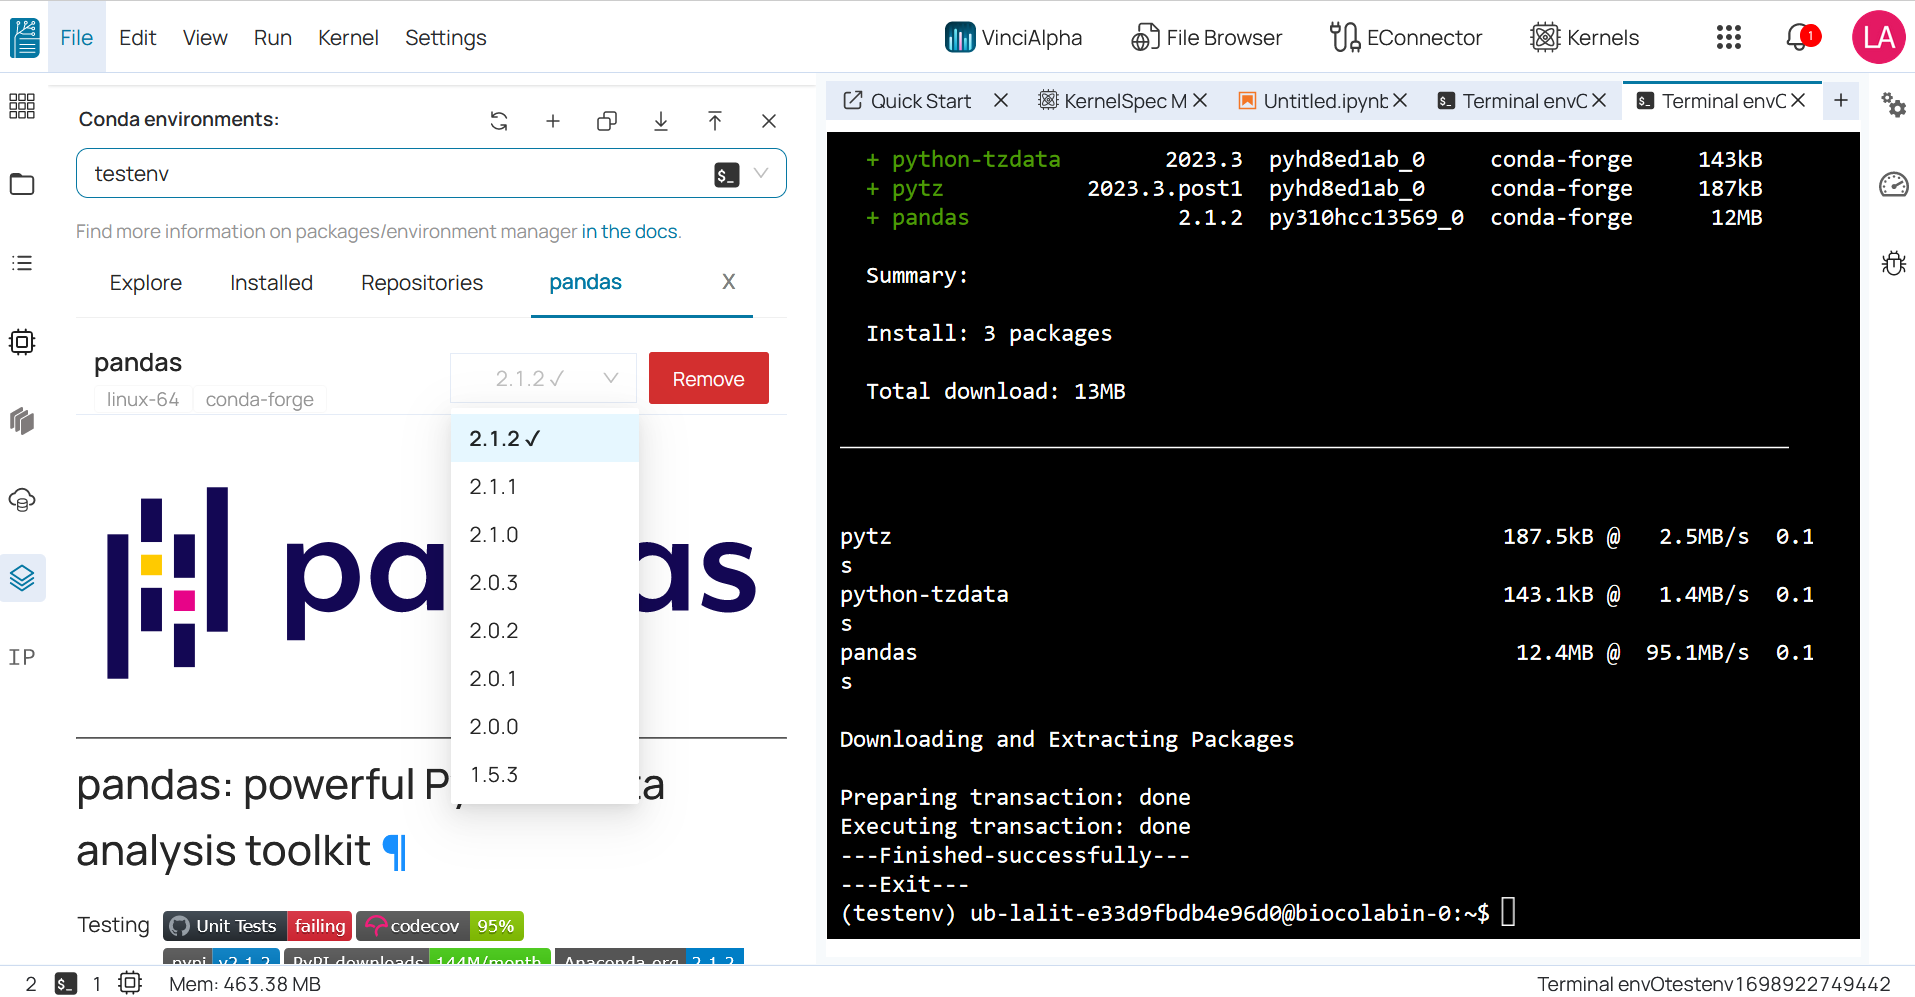
Task: Open LA user profile avatar
Action: point(1878,38)
